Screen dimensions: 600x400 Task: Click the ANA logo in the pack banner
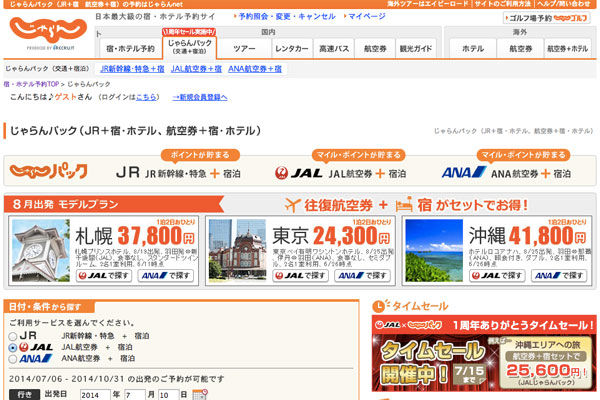(x=464, y=173)
